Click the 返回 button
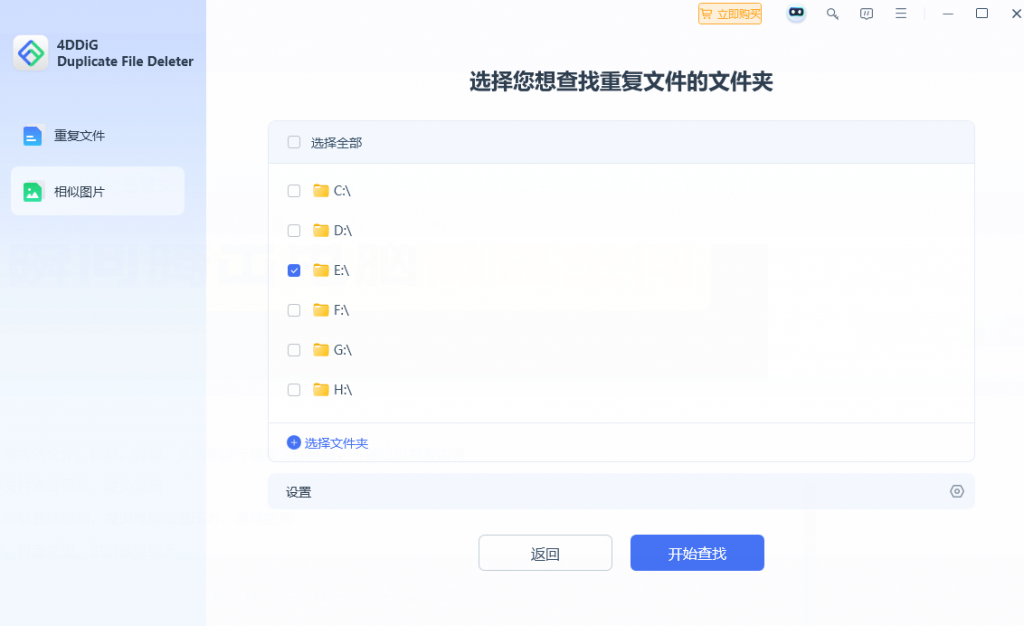Viewport: 1024px width, 626px height. point(545,552)
